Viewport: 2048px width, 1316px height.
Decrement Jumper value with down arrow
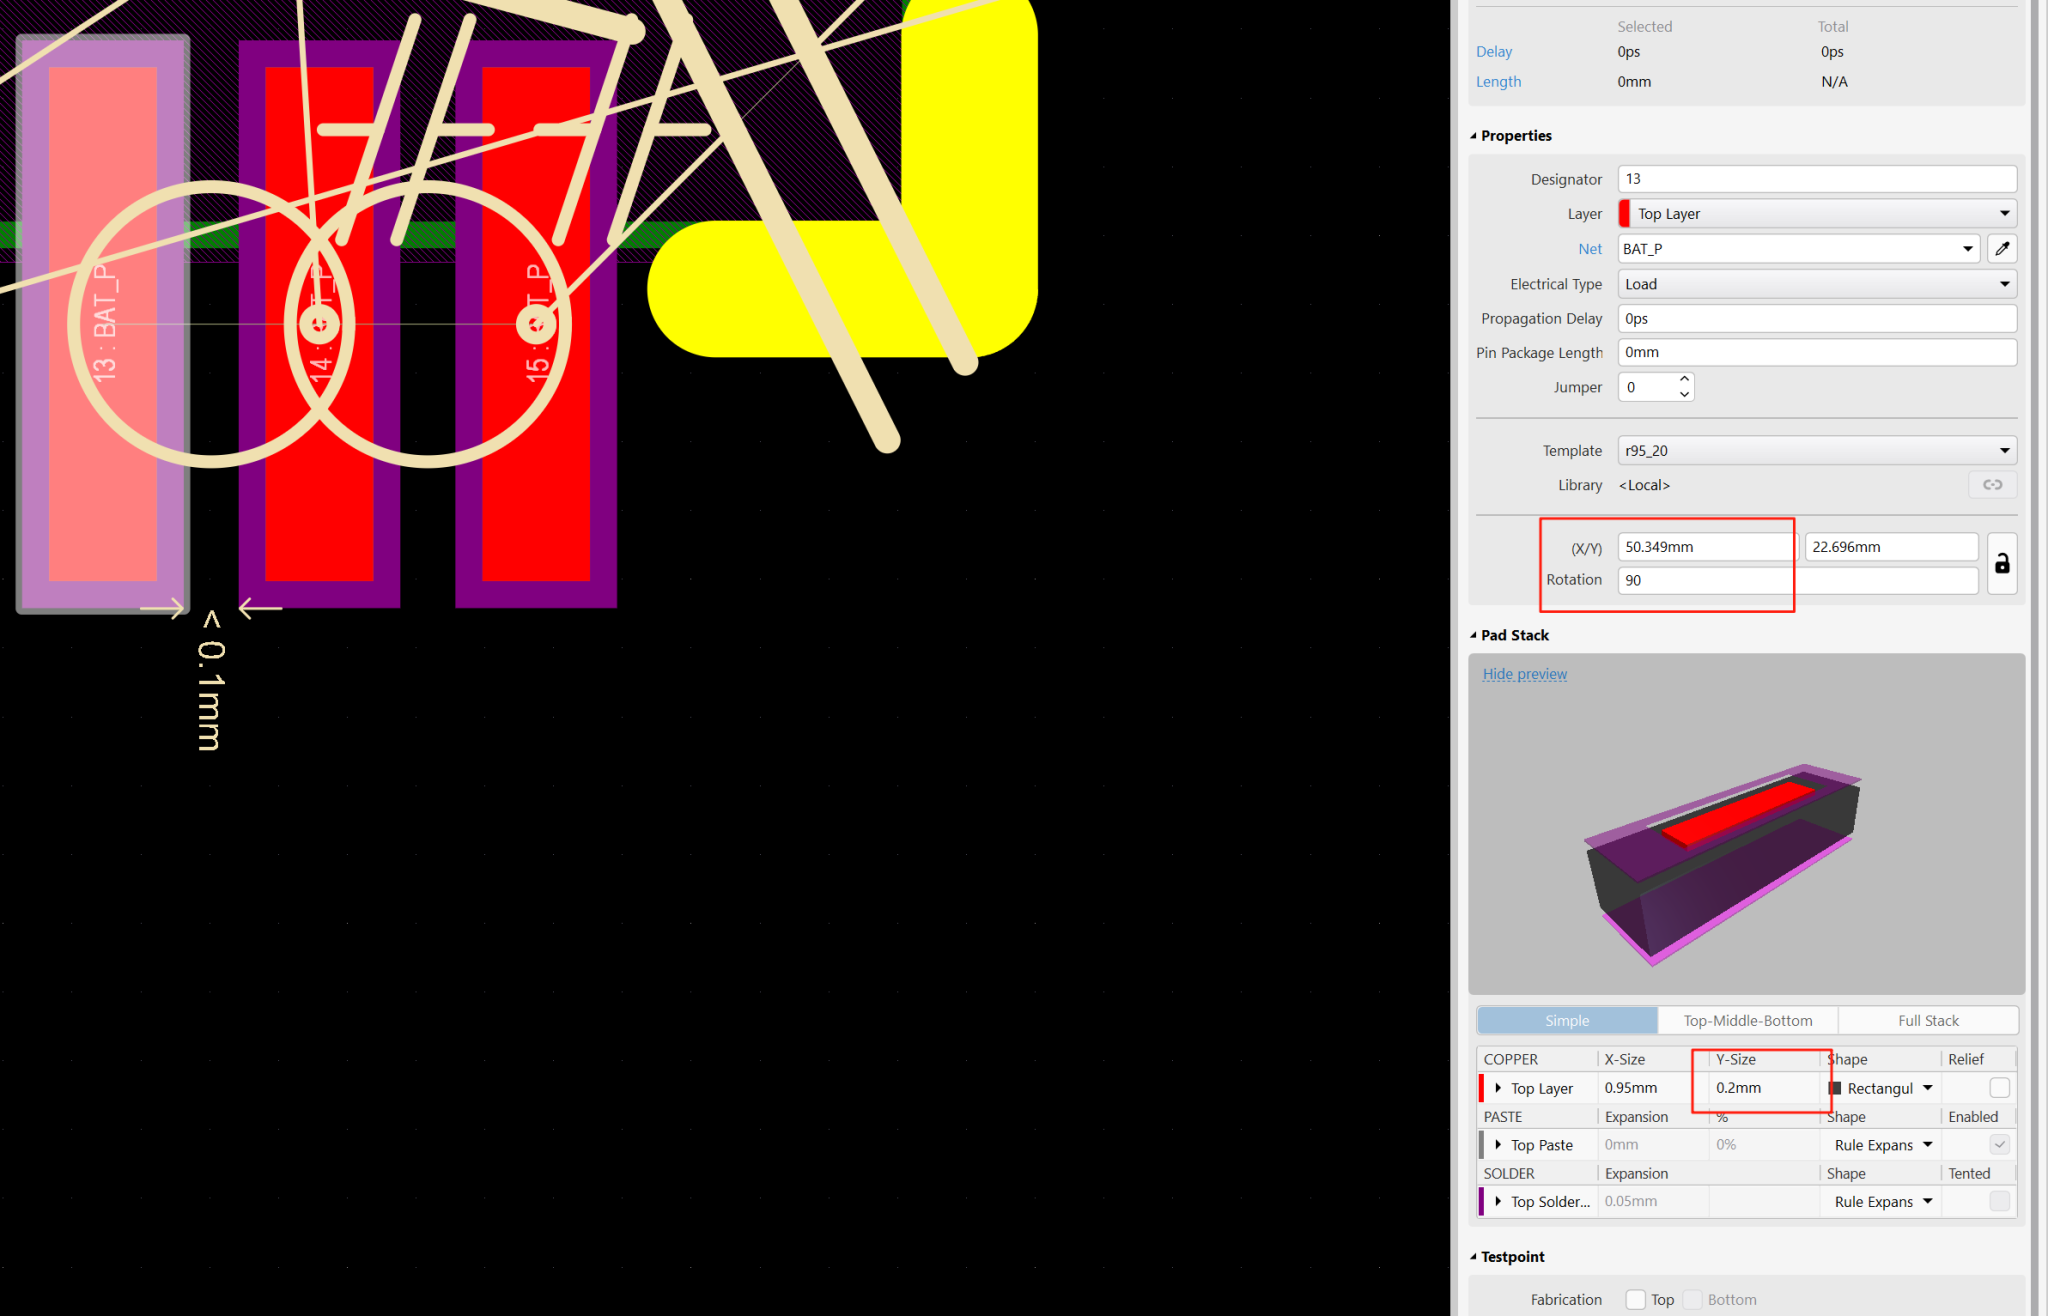coord(1684,394)
